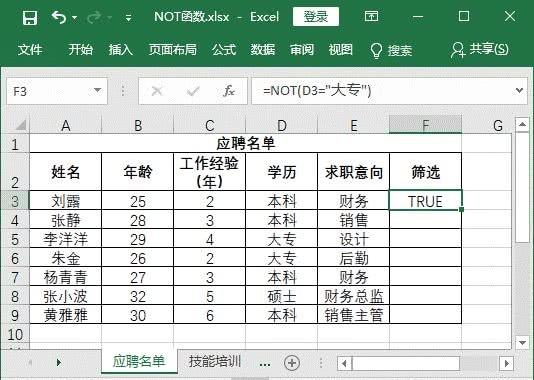534x380 pixels.
Task: Click the Name Box showing F3
Action: (x=57, y=91)
